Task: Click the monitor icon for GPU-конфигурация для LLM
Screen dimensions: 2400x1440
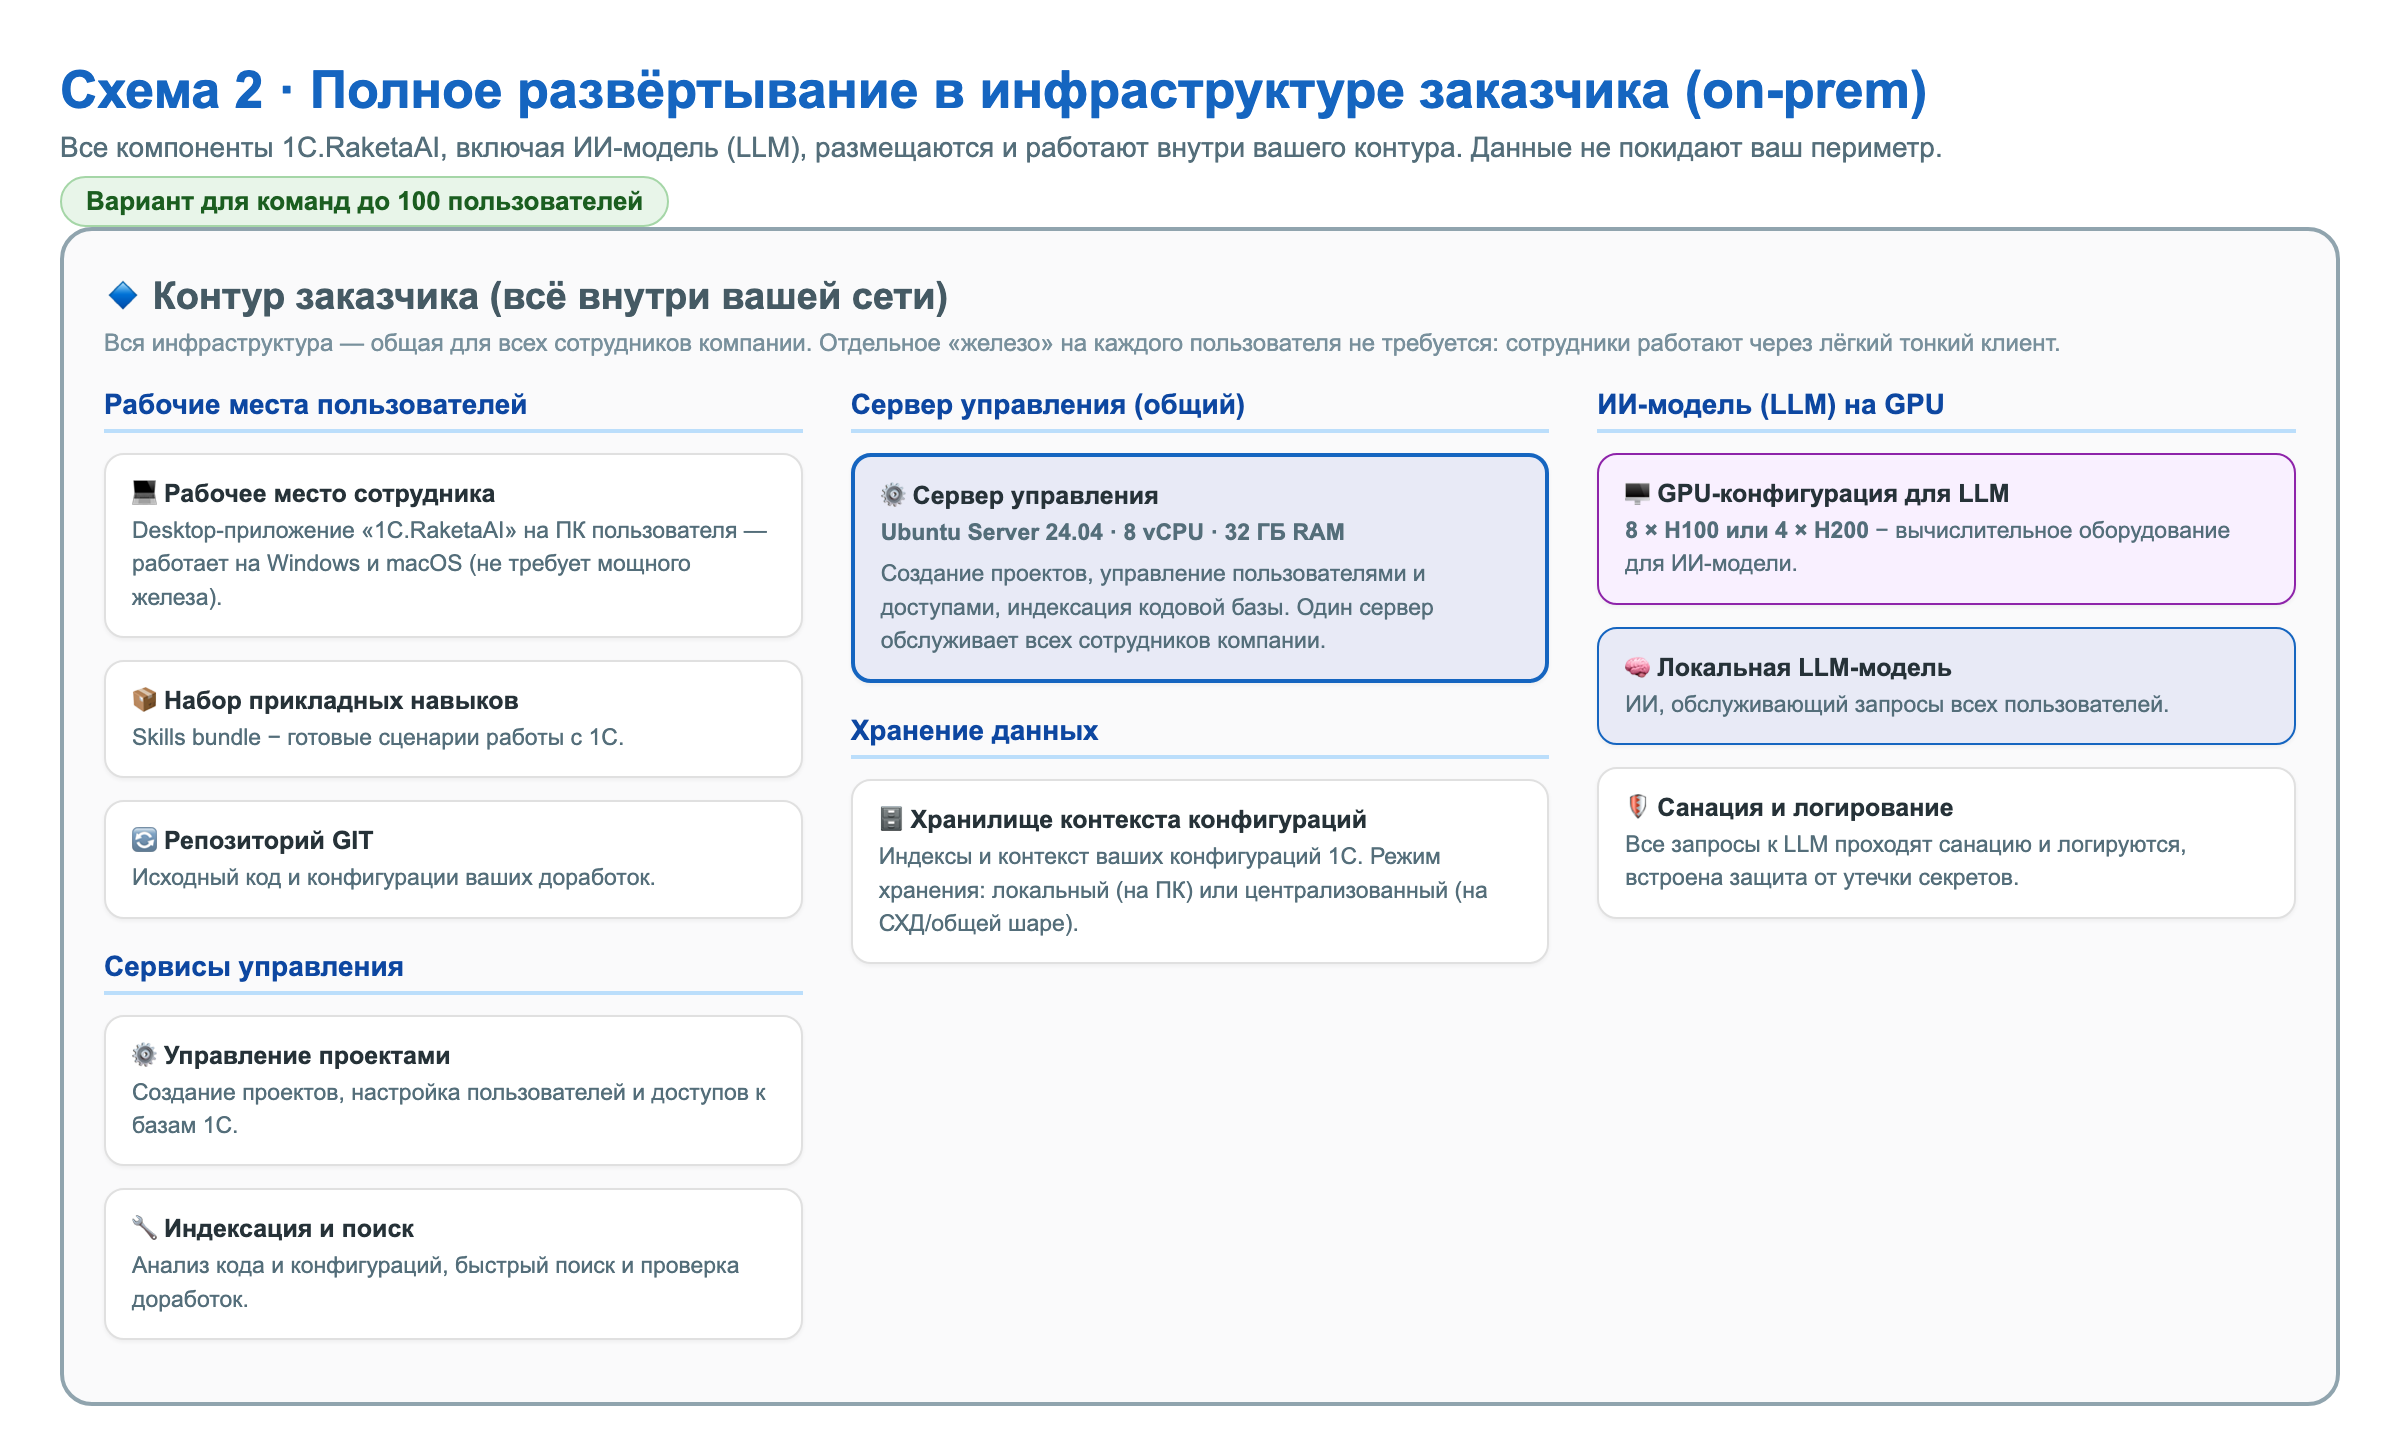Action: 1637,492
